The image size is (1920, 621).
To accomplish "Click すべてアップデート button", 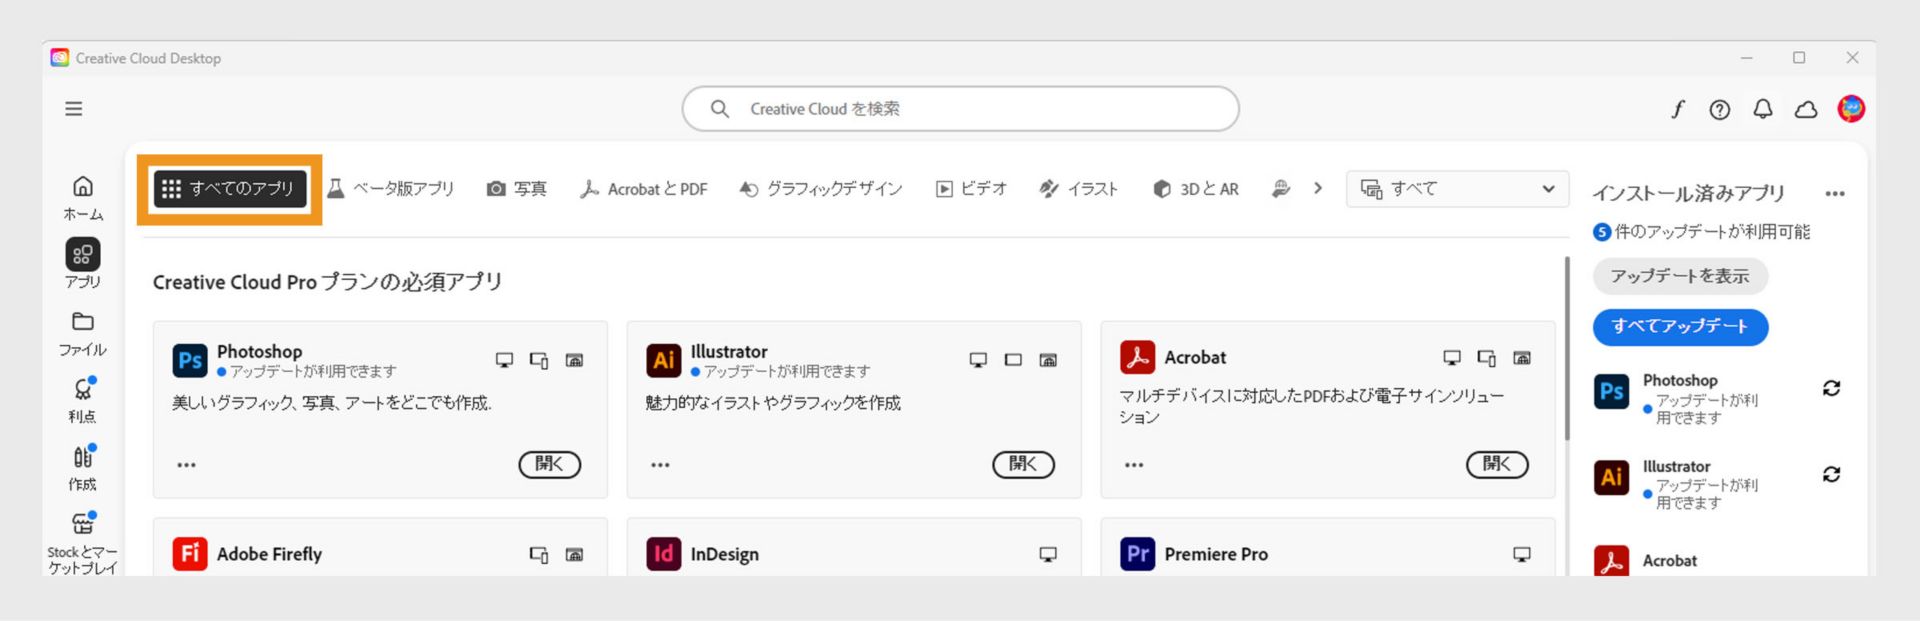I will 1680,327.
